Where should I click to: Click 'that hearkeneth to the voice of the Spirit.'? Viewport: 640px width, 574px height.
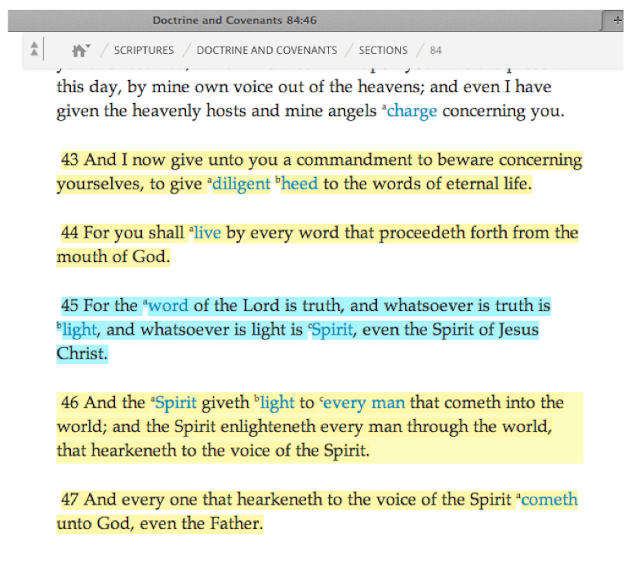pos(213,451)
